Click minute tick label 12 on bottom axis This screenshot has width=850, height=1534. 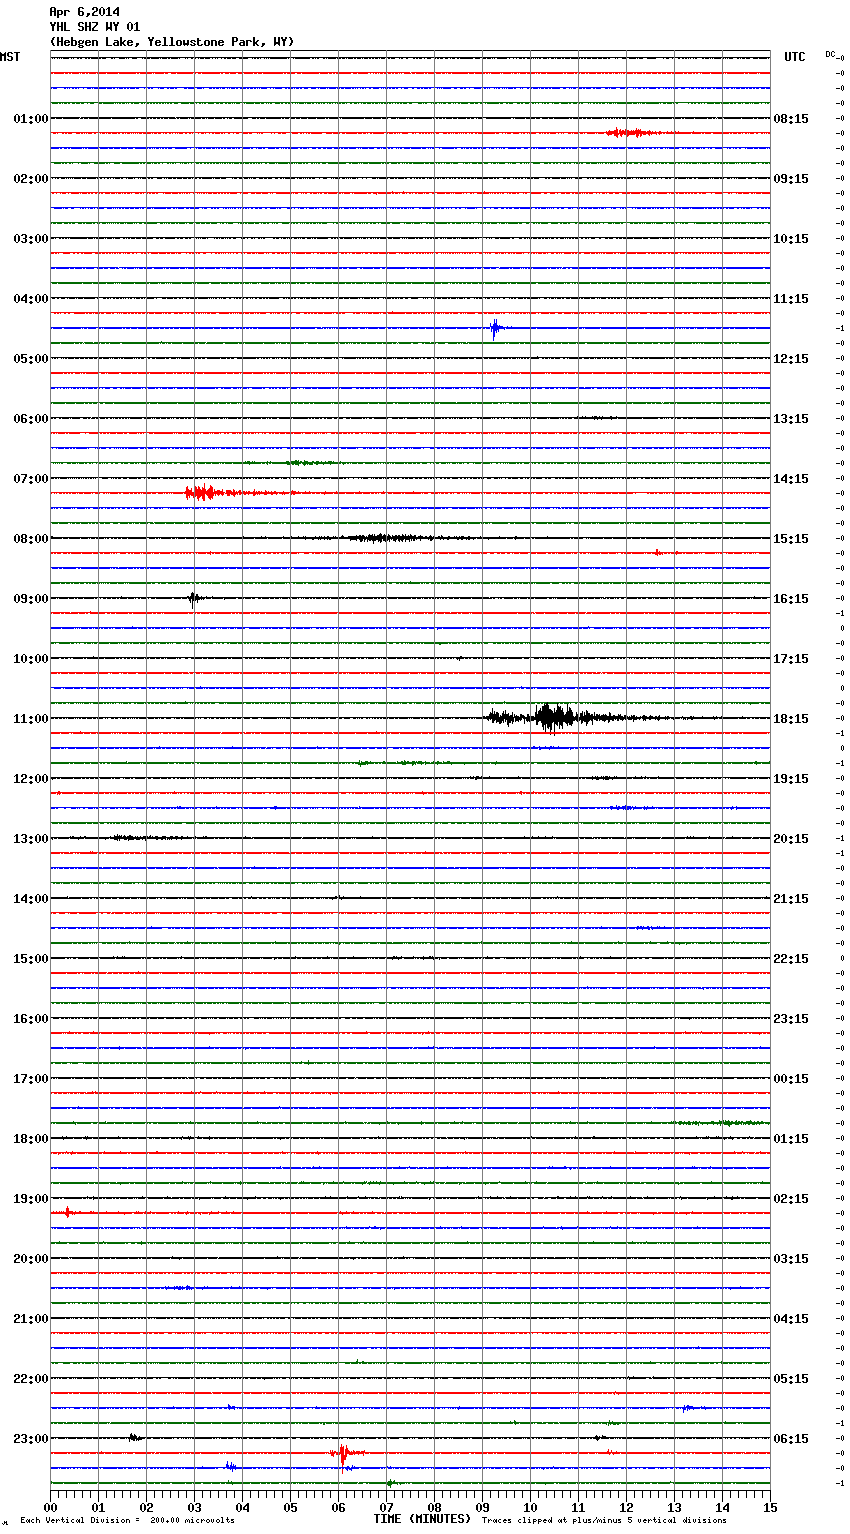point(626,1507)
